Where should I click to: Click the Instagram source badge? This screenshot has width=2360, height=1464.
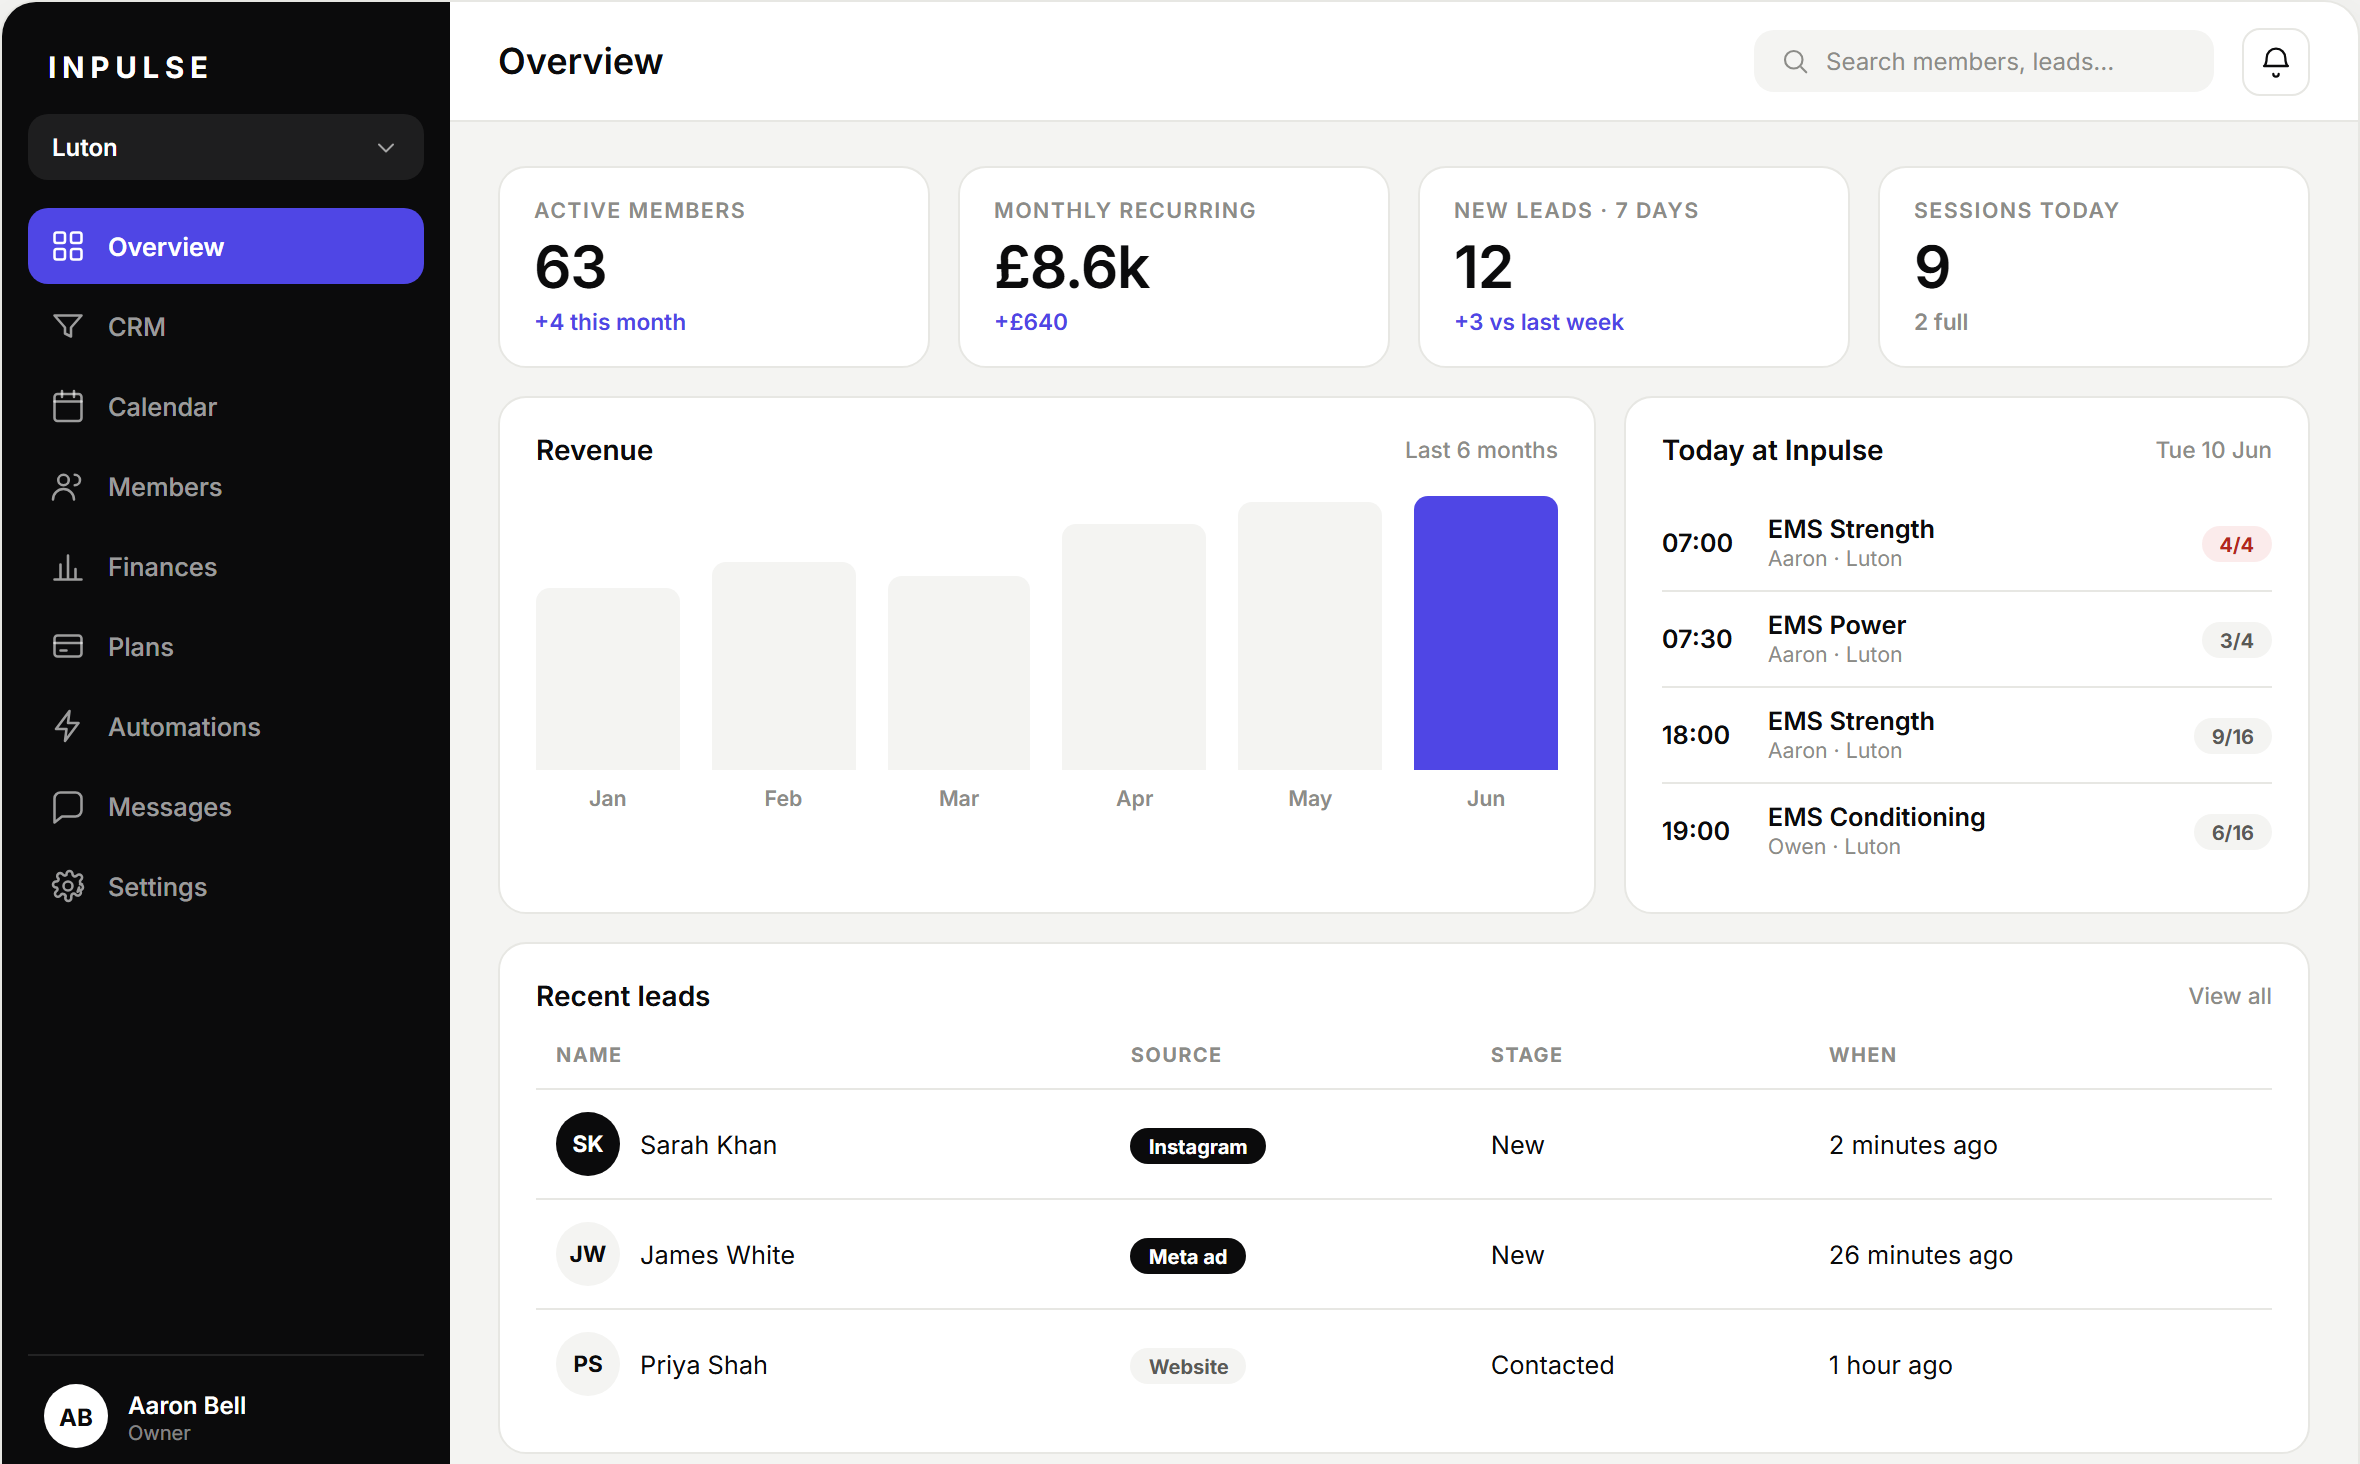(x=1198, y=1146)
